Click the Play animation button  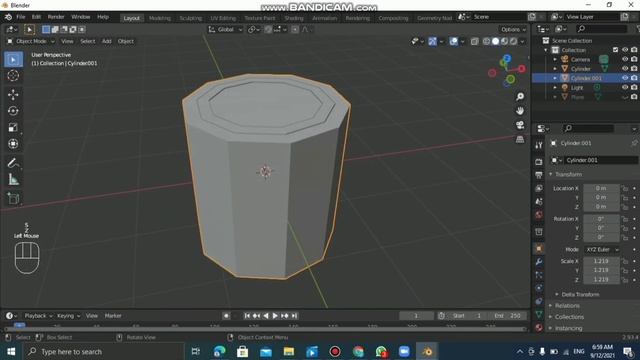(x=275, y=316)
